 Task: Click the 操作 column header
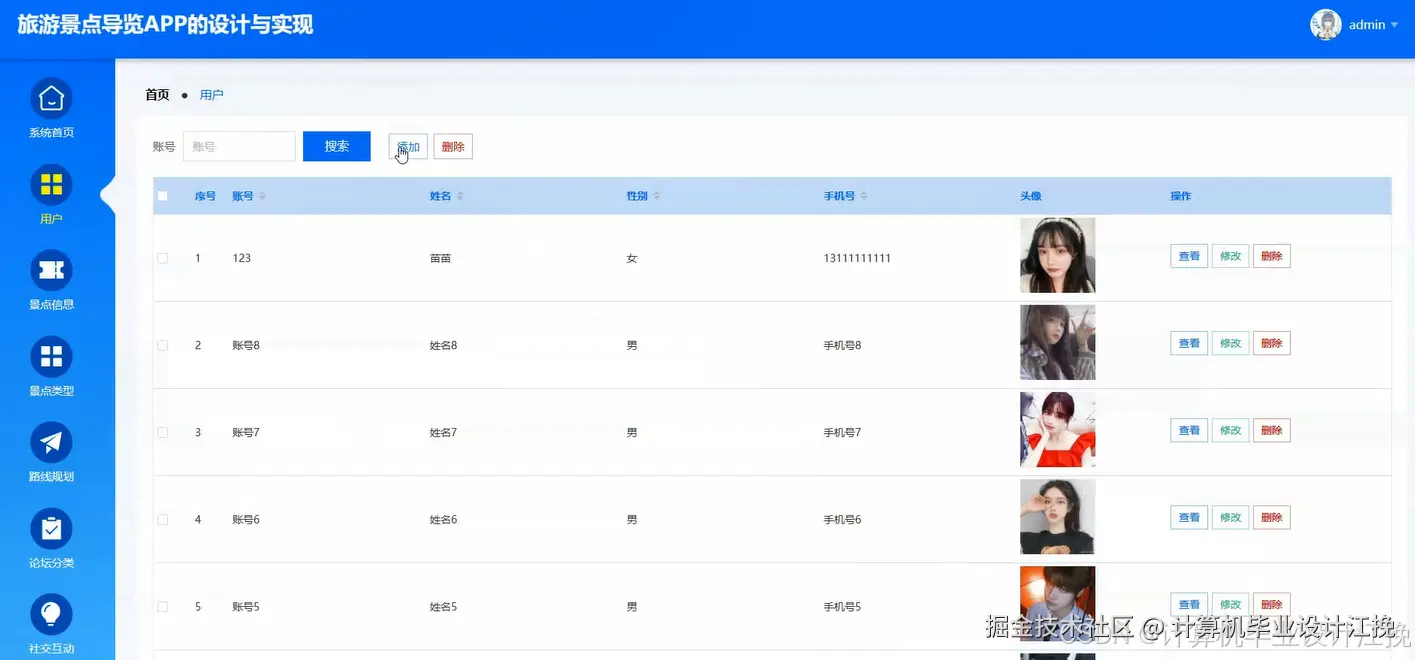pyautogui.click(x=1181, y=196)
